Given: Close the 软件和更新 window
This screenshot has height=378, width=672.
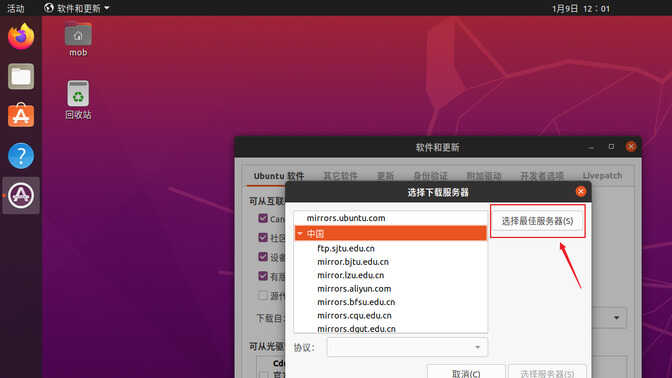Looking at the screenshot, I should (x=631, y=147).
